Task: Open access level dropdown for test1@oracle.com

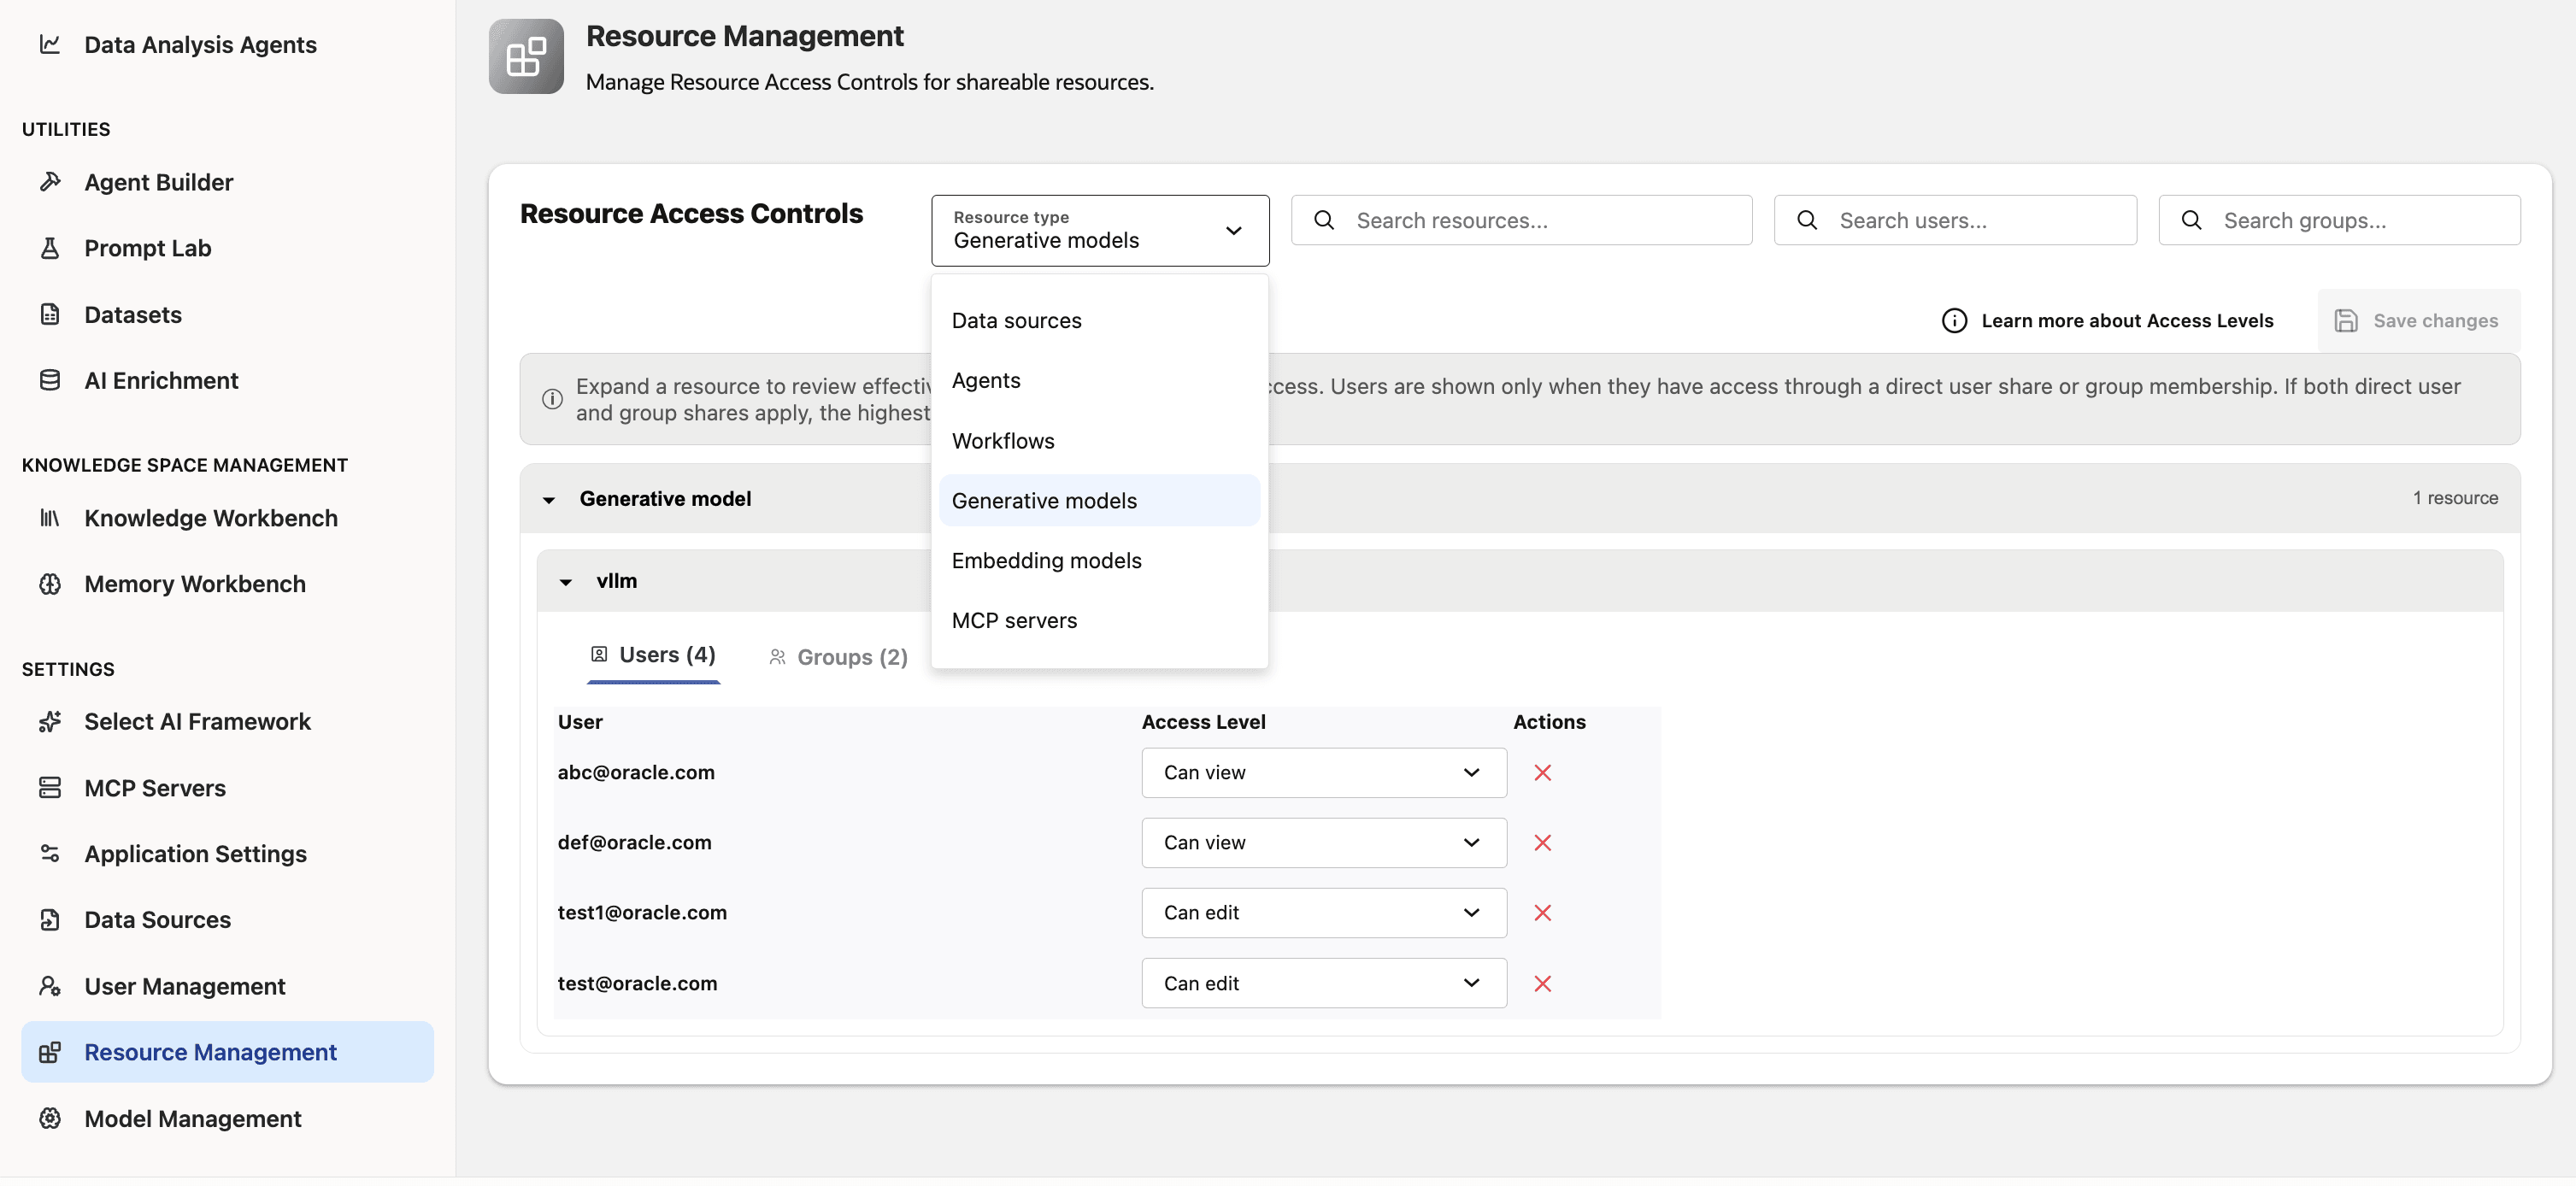Action: click(1324, 913)
